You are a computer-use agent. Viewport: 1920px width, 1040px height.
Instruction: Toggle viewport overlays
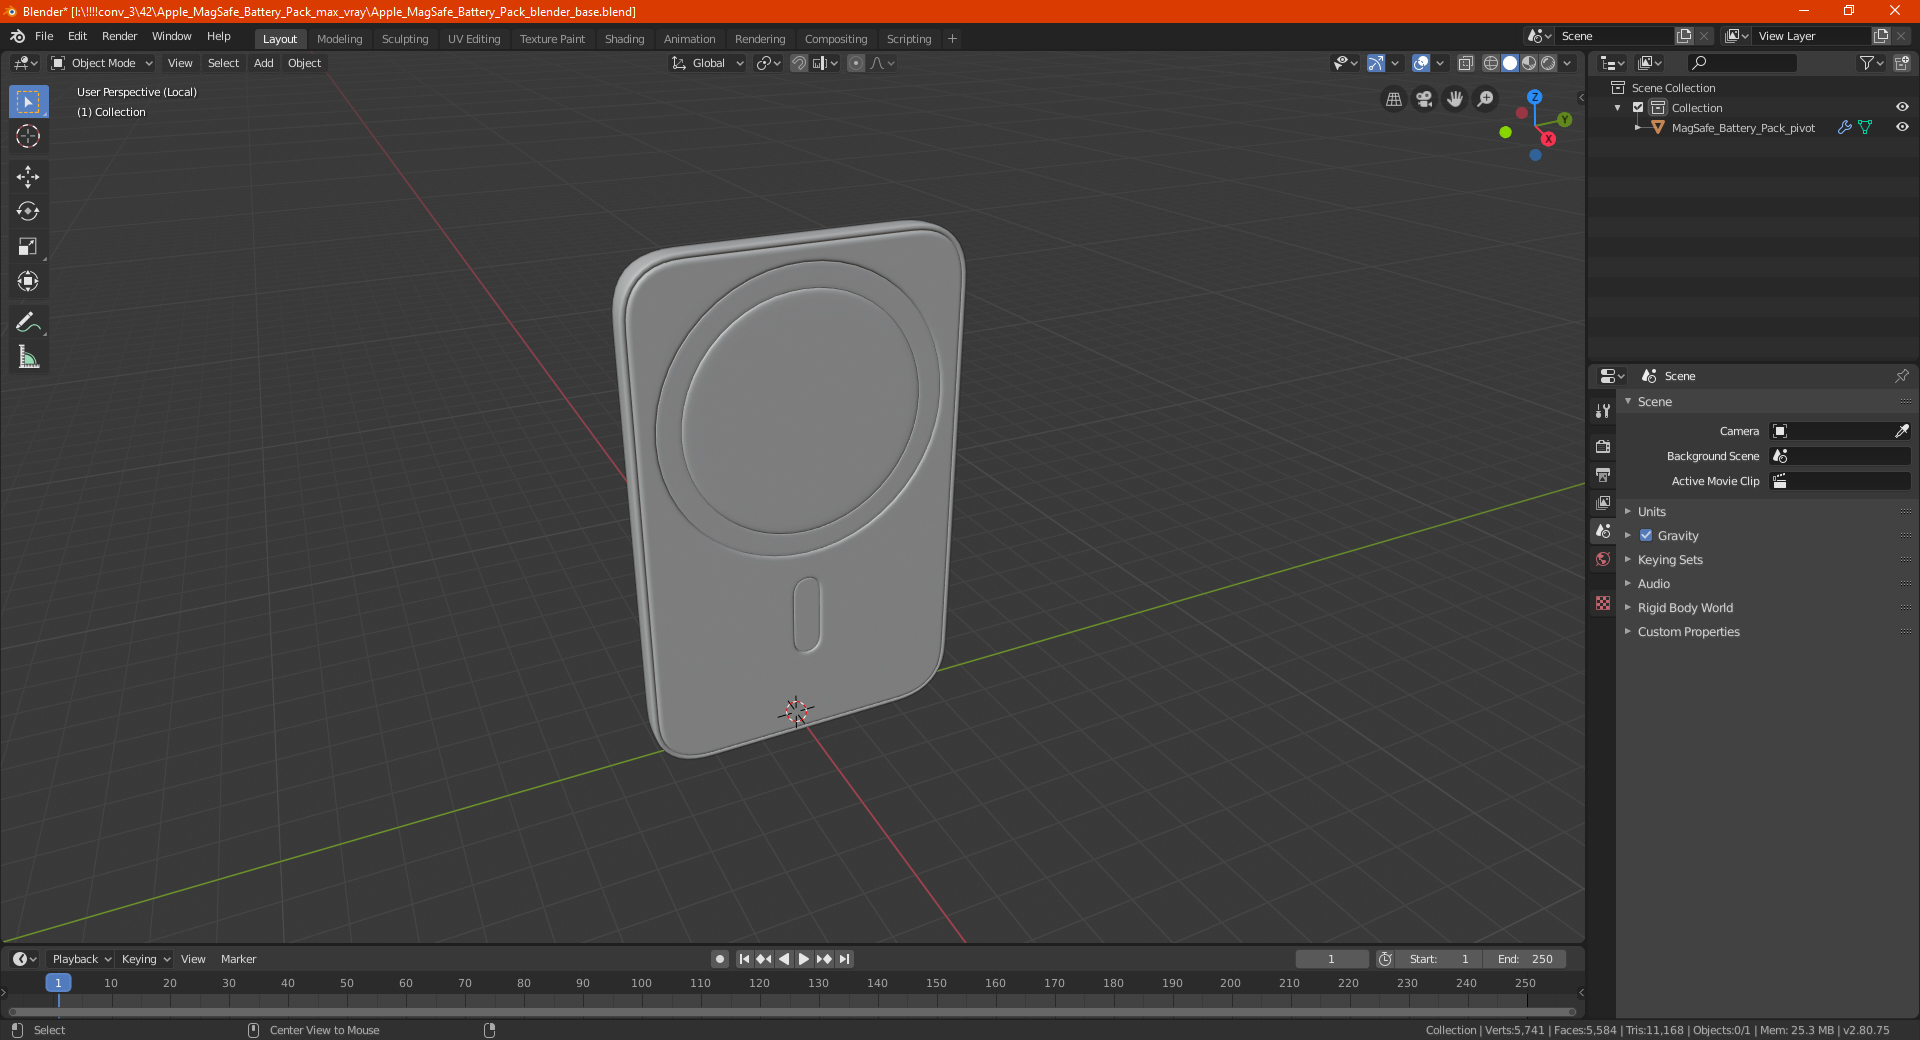pyautogui.click(x=1421, y=63)
